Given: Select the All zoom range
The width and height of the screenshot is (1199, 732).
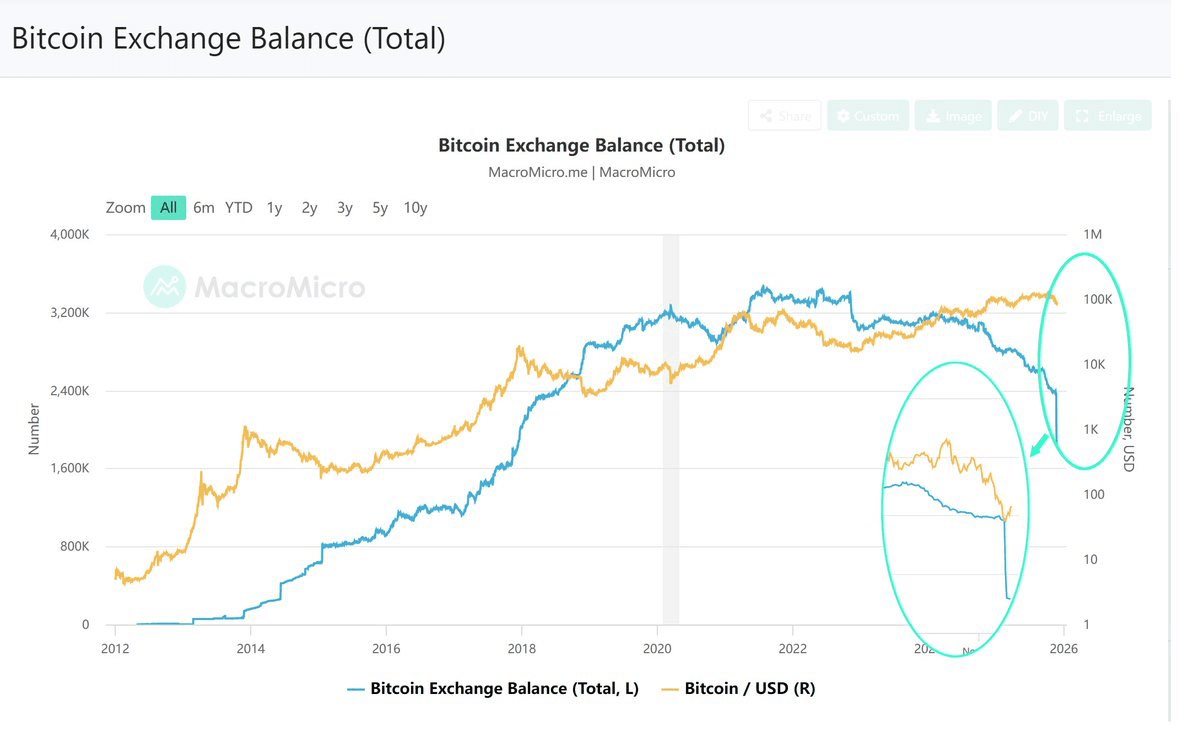Looking at the screenshot, I should pos(168,208).
